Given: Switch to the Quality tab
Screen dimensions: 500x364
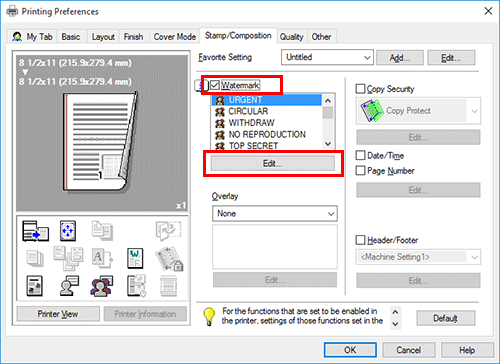Looking at the screenshot, I should click(291, 37).
